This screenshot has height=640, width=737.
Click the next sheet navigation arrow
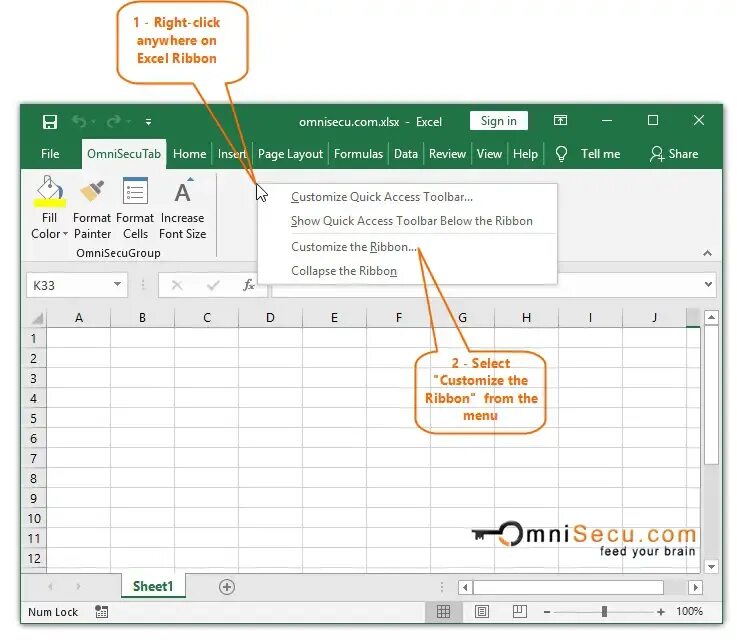click(x=78, y=586)
